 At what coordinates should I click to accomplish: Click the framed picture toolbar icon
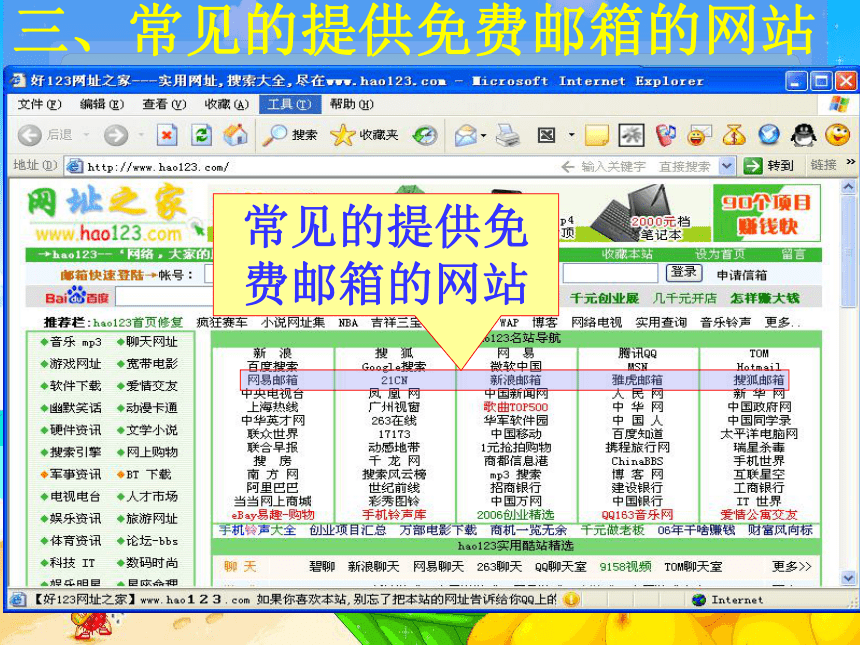click(x=631, y=135)
